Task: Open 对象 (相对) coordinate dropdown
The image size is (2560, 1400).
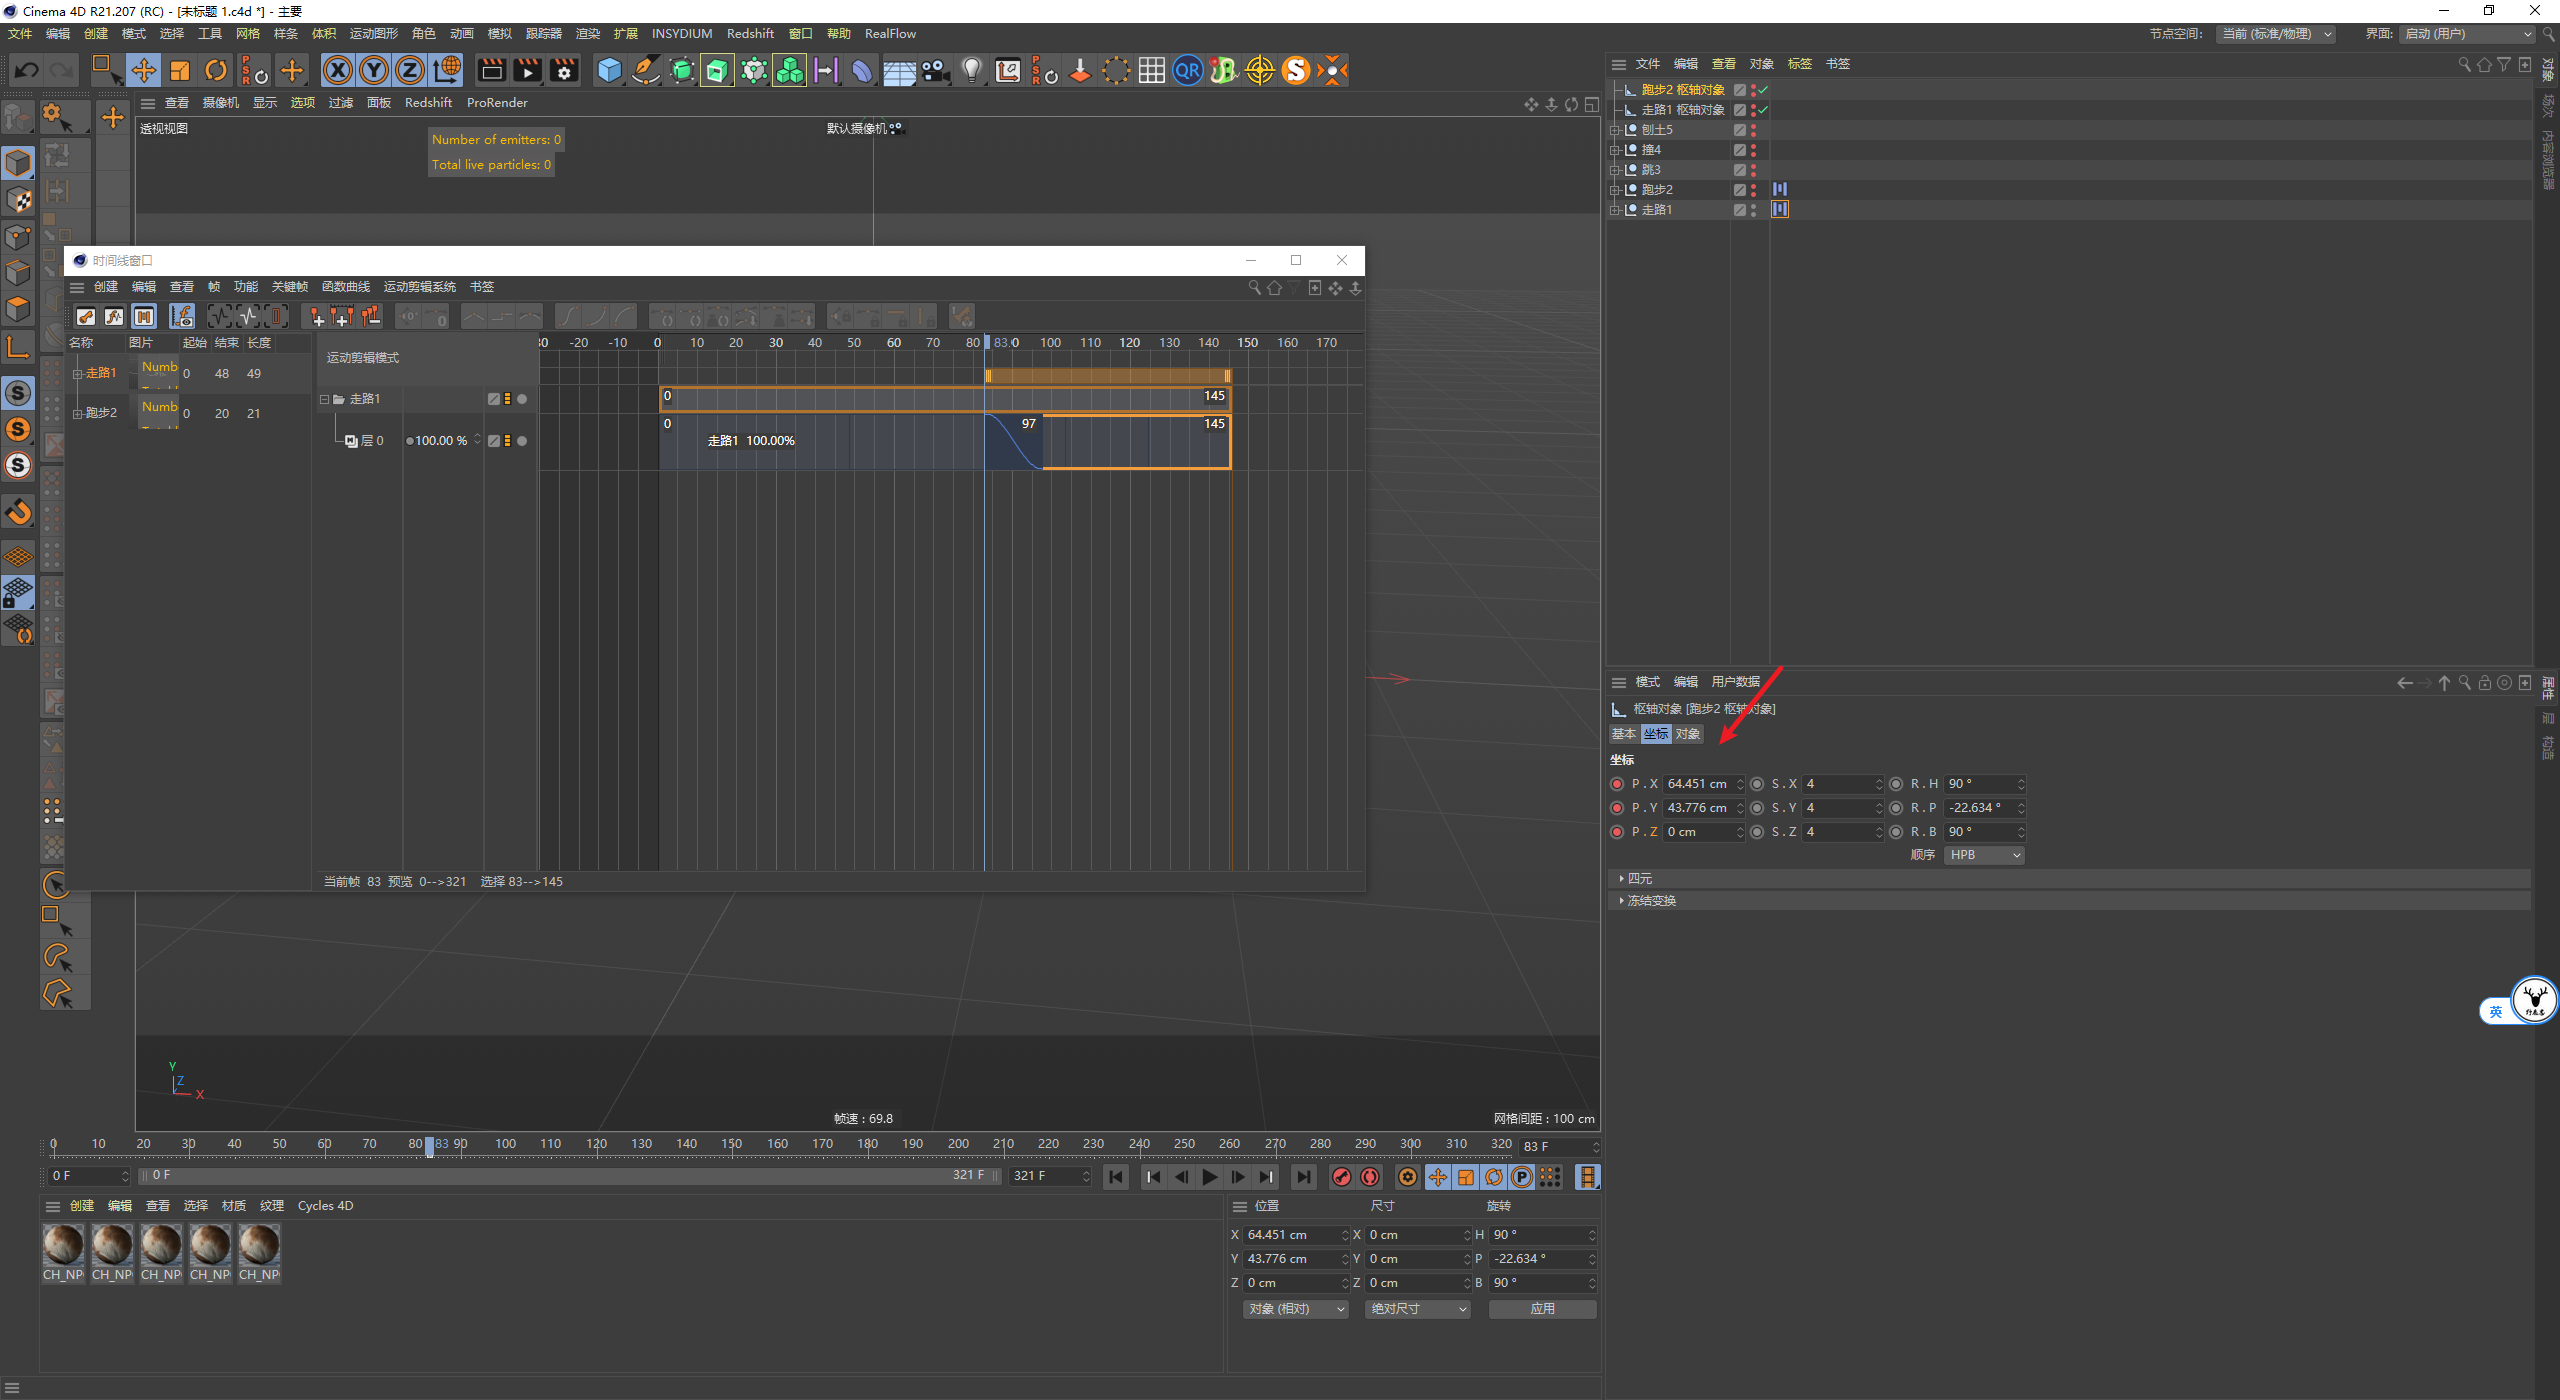Action: click(x=1296, y=1309)
